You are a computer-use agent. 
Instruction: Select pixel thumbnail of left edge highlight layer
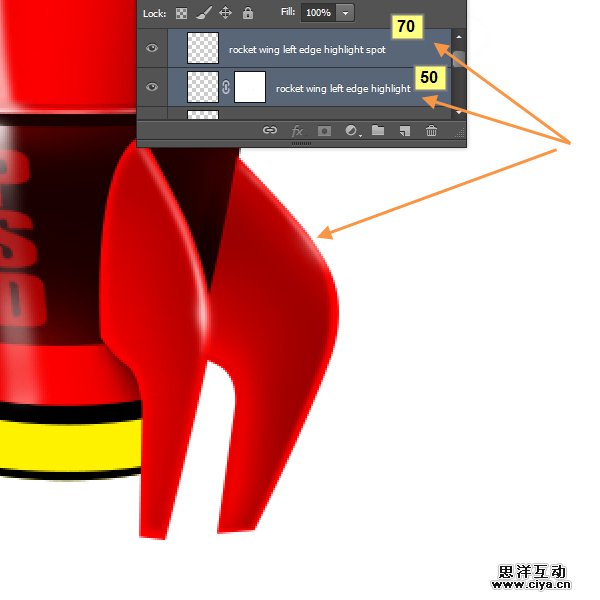pos(203,87)
